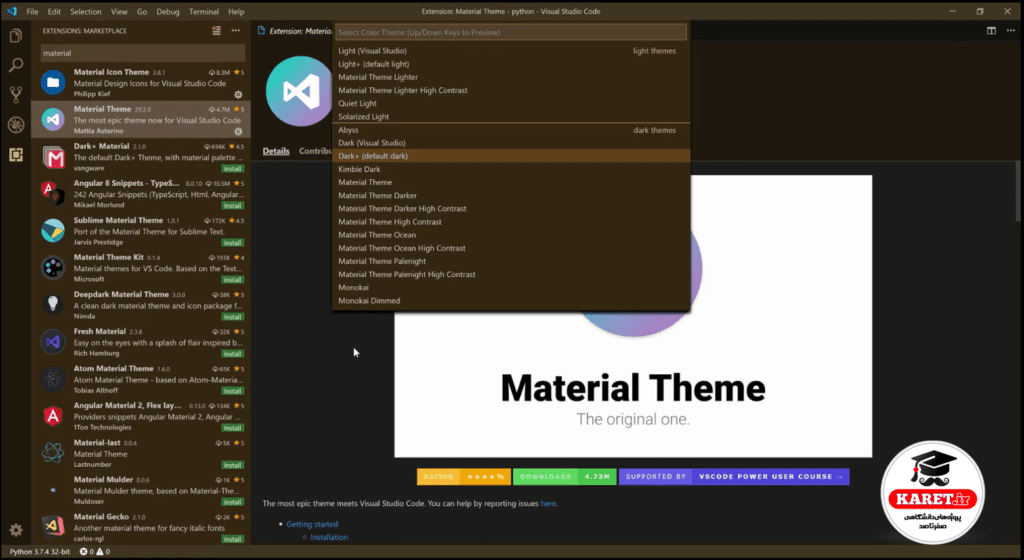This screenshot has width=1024, height=560.
Task: Open the Manage gear in activity bar
Action: tap(16, 530)
